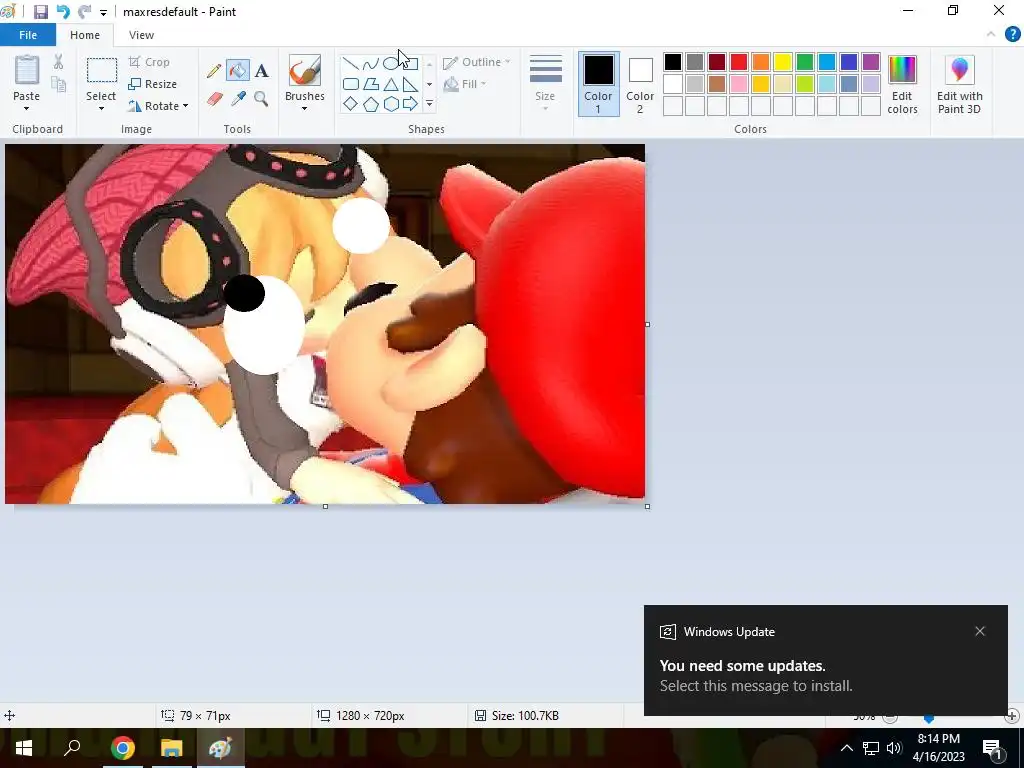The height and width of the screenshot is (768, 1024).
Task: Open the shape Outline dropdown
Action: click(477, 62)
